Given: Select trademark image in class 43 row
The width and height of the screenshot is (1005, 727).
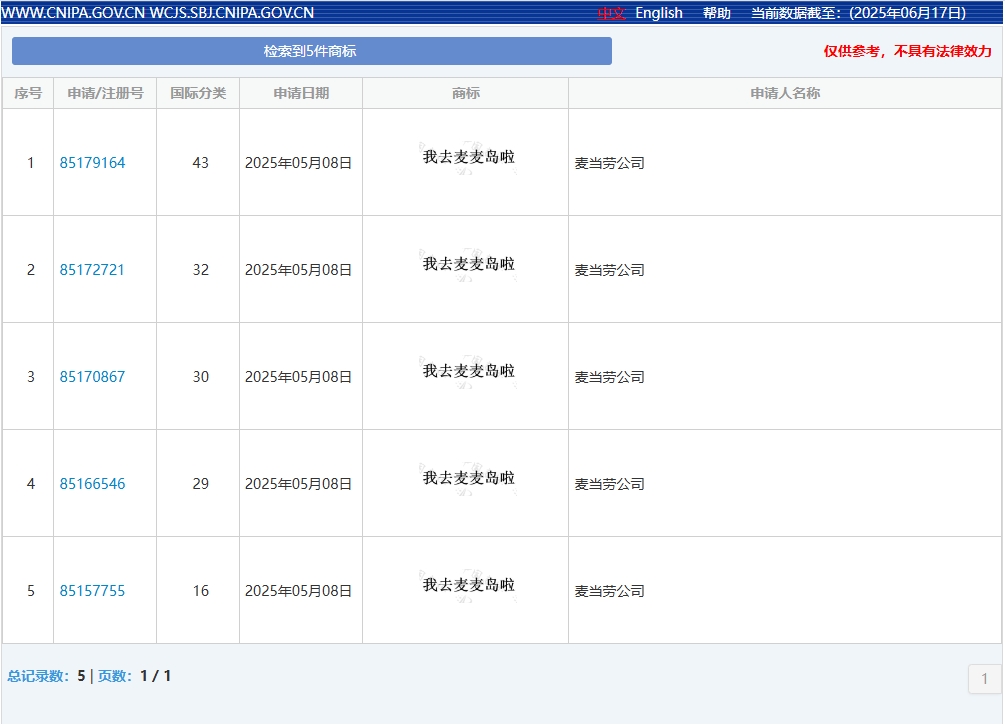Looking at the screenshot, I should [x=469, y=158].
